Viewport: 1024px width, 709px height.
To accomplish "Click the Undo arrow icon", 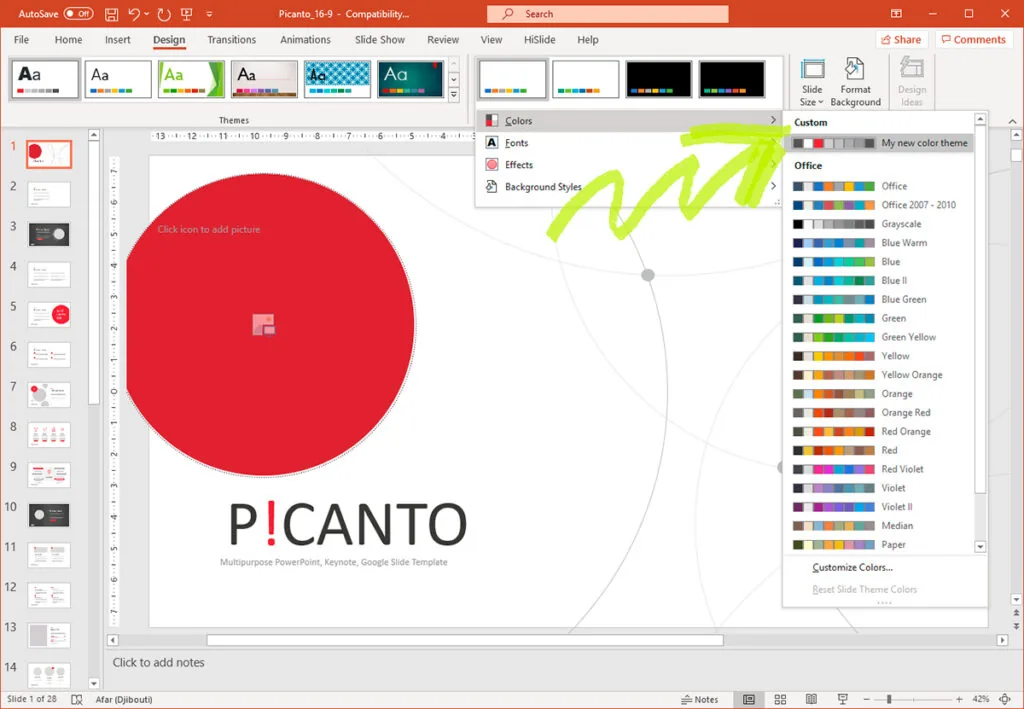I will tap(134, 14).
